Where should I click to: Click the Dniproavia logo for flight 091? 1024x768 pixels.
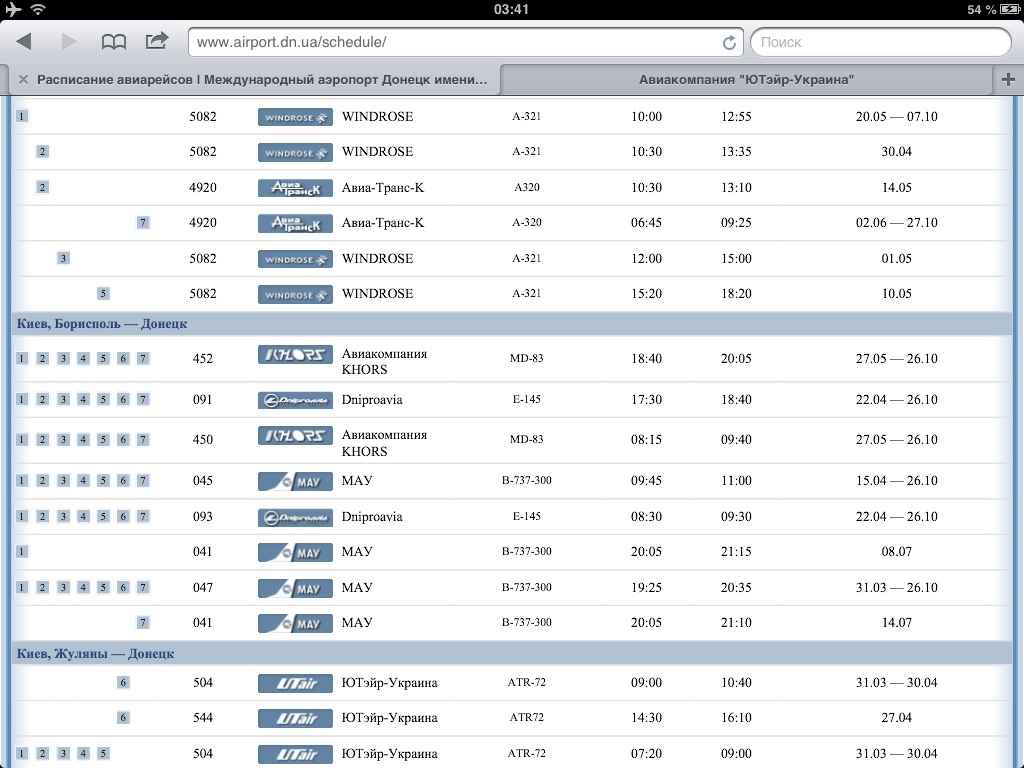click(295, 400)
